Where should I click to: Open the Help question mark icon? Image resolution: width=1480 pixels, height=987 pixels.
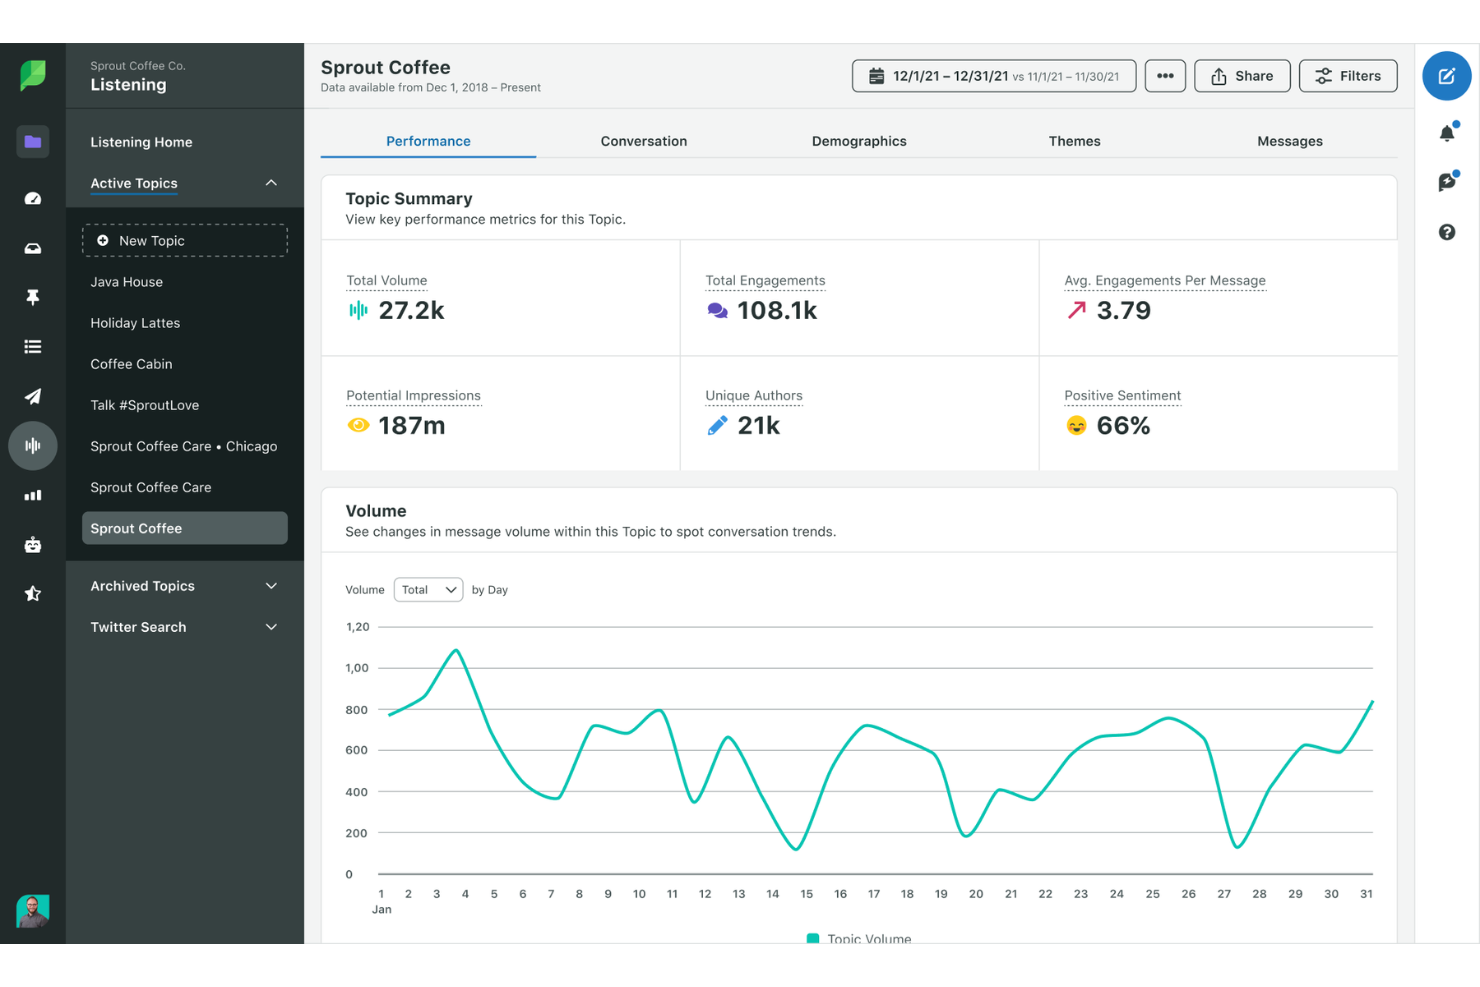tap(1447, 232)
